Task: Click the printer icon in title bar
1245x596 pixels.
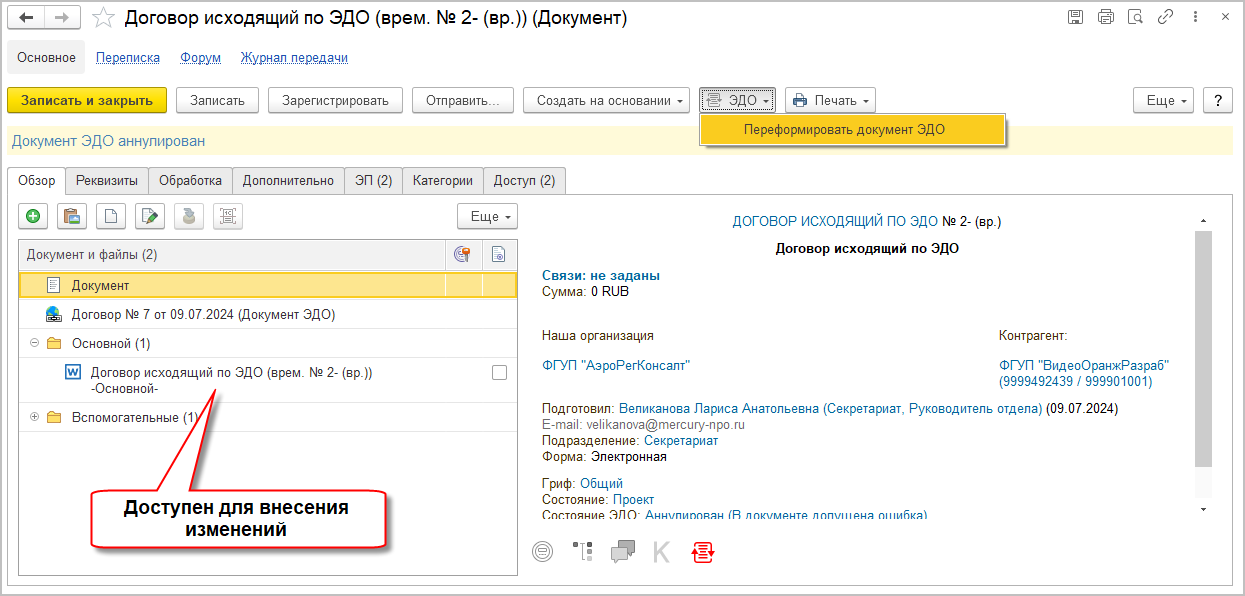Action: pos(1105,17)
